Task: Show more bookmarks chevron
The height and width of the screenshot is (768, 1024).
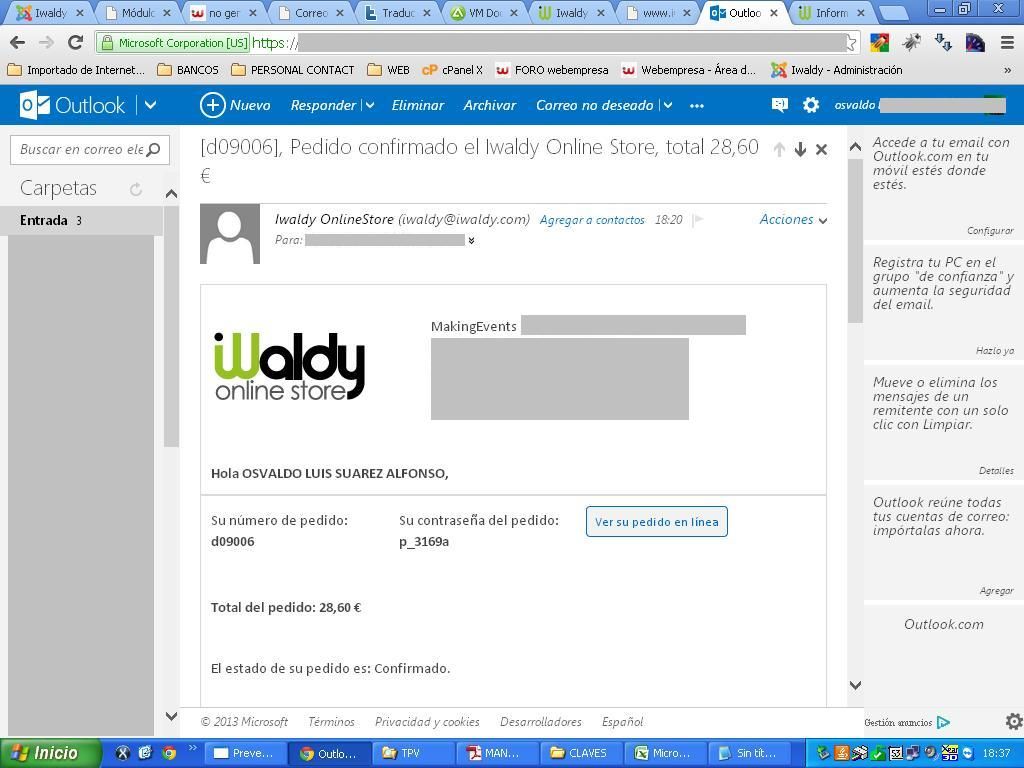Action: coord(1008,70)
